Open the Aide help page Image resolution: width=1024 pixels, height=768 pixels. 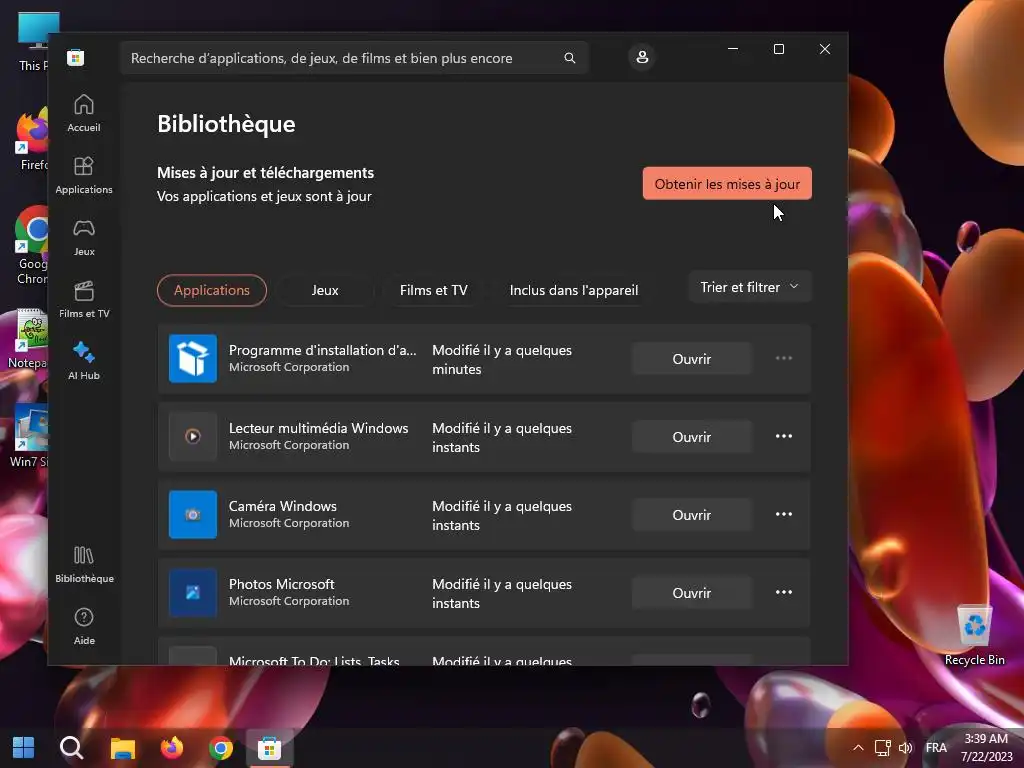[x=84, y=626]
